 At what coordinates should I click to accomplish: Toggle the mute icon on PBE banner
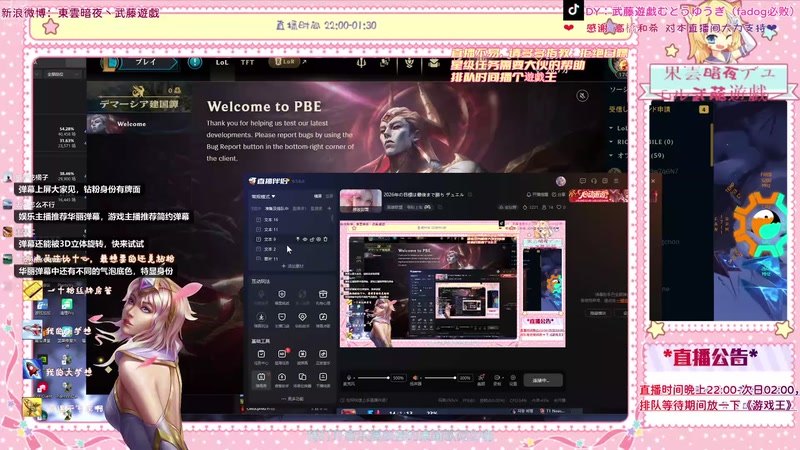pos(582,95)
